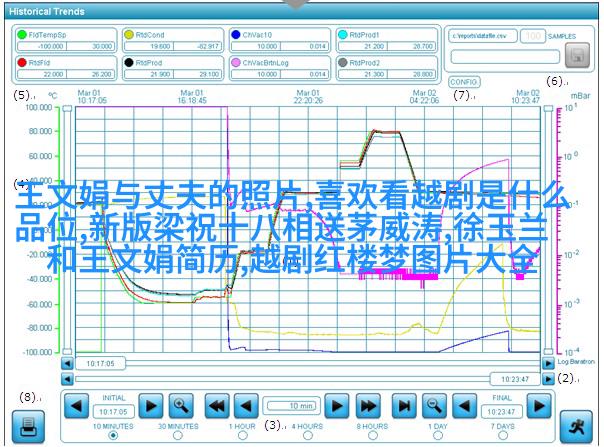Select the 10 MINUTES time range
The height and width of the screenshot is (447, 604).
pos(113,435)
